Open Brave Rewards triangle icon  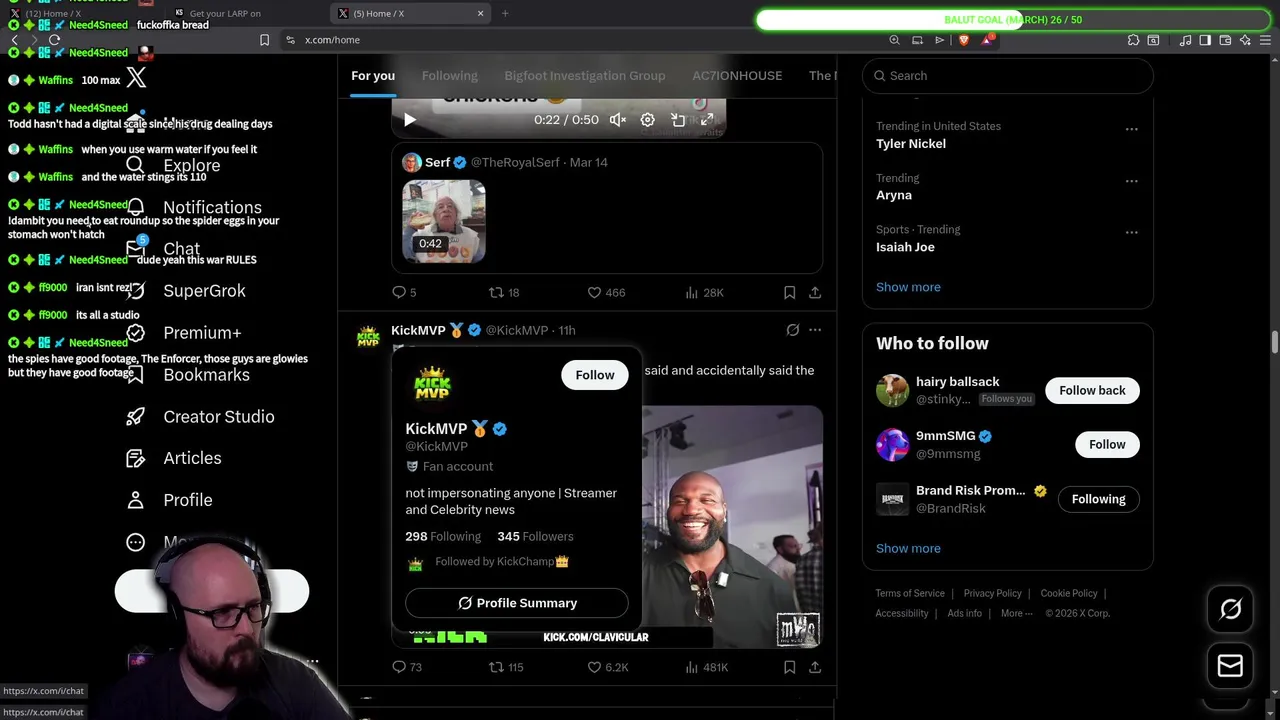987,40
